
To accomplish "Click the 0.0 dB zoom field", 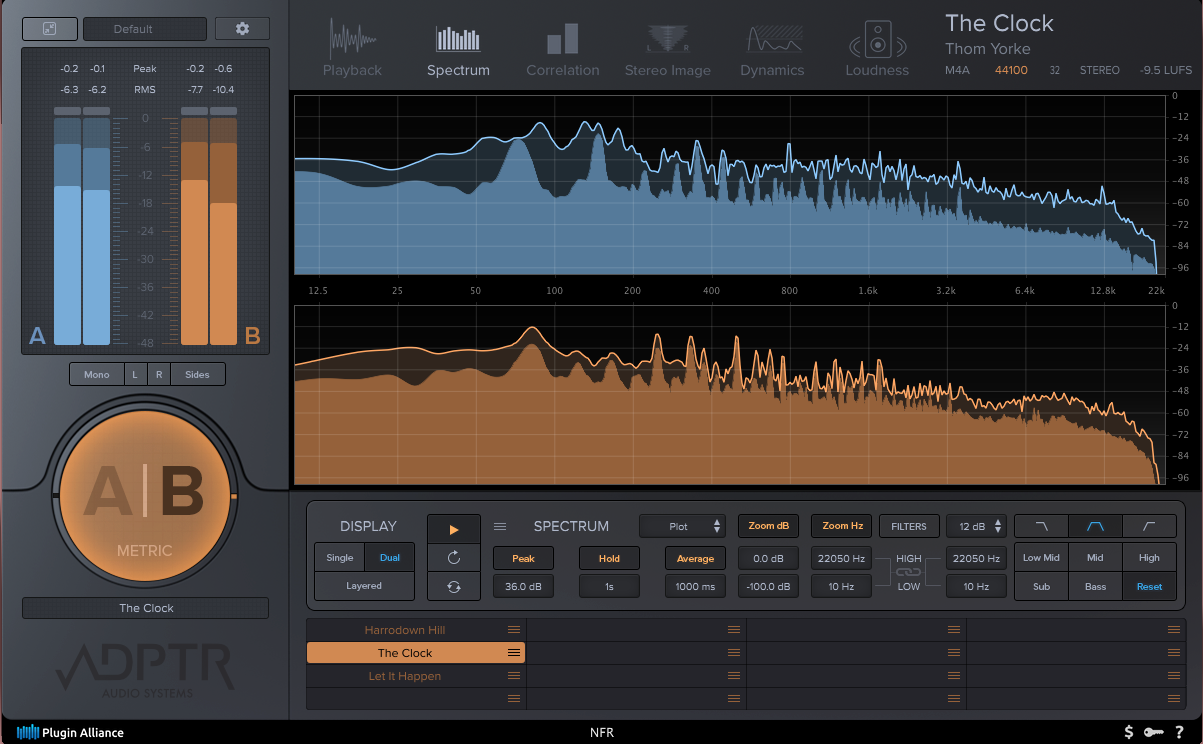I will pyautogui.click(x=769, y=559).
